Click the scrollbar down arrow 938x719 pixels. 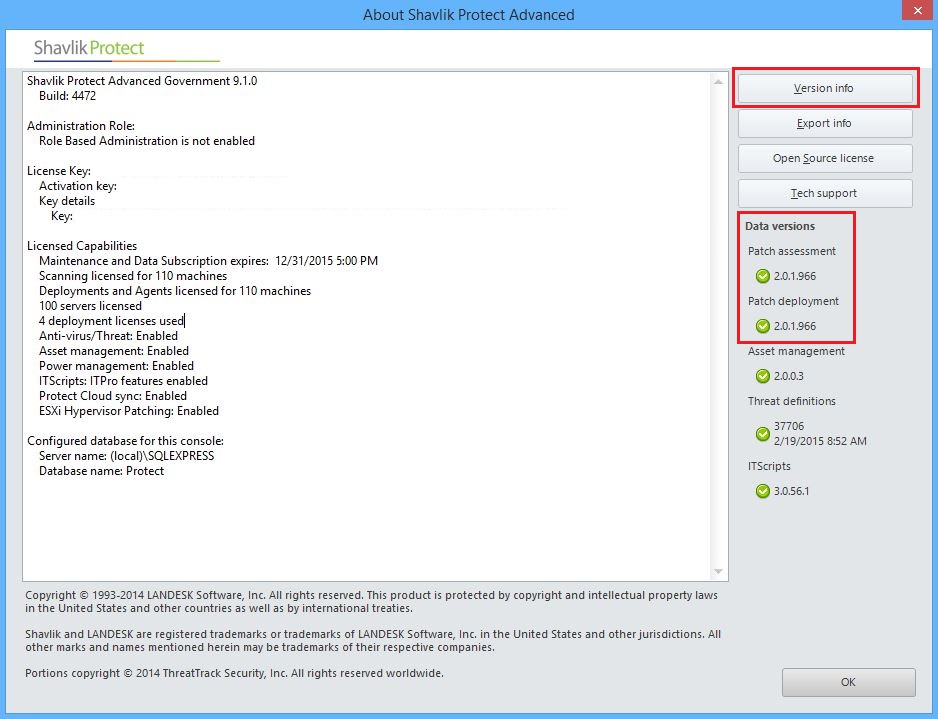pyautogui.click(x=716, y=573)
